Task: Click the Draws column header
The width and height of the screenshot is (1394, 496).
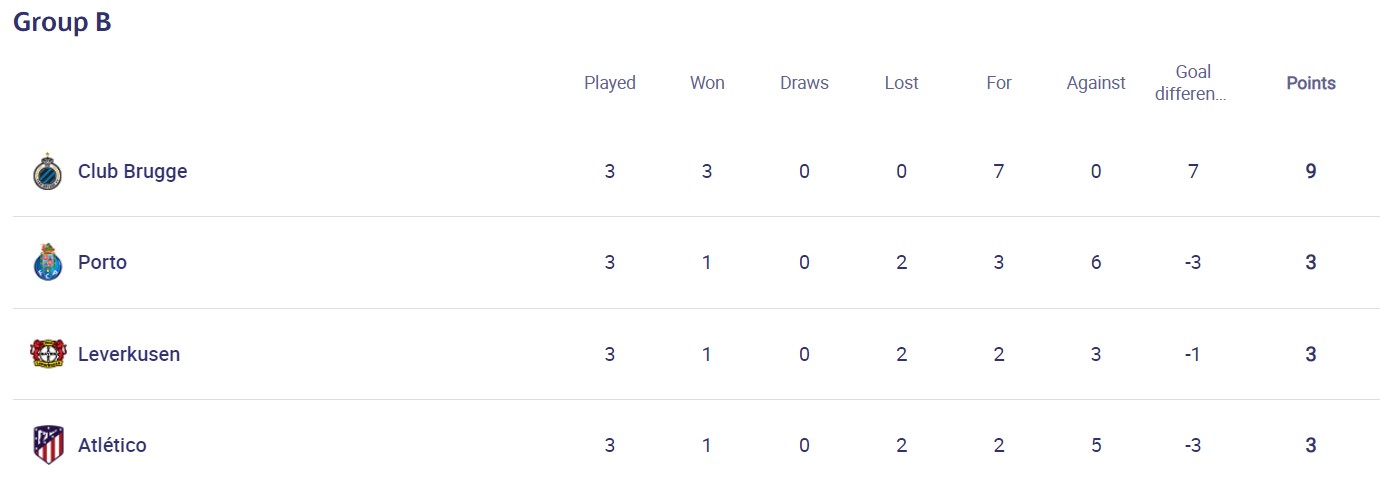Action: (804, 83)
